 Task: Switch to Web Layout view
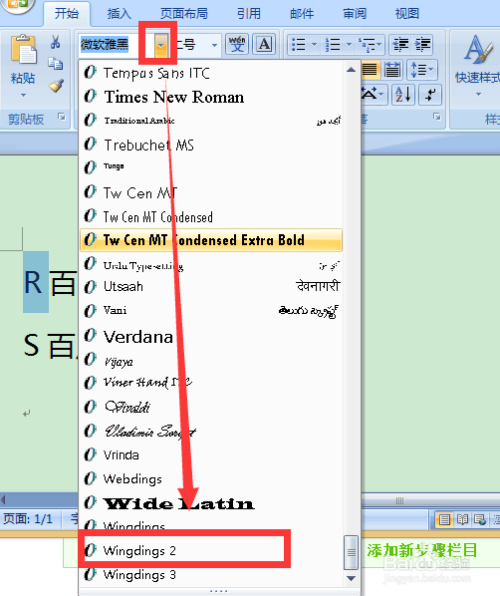(480, 519)
